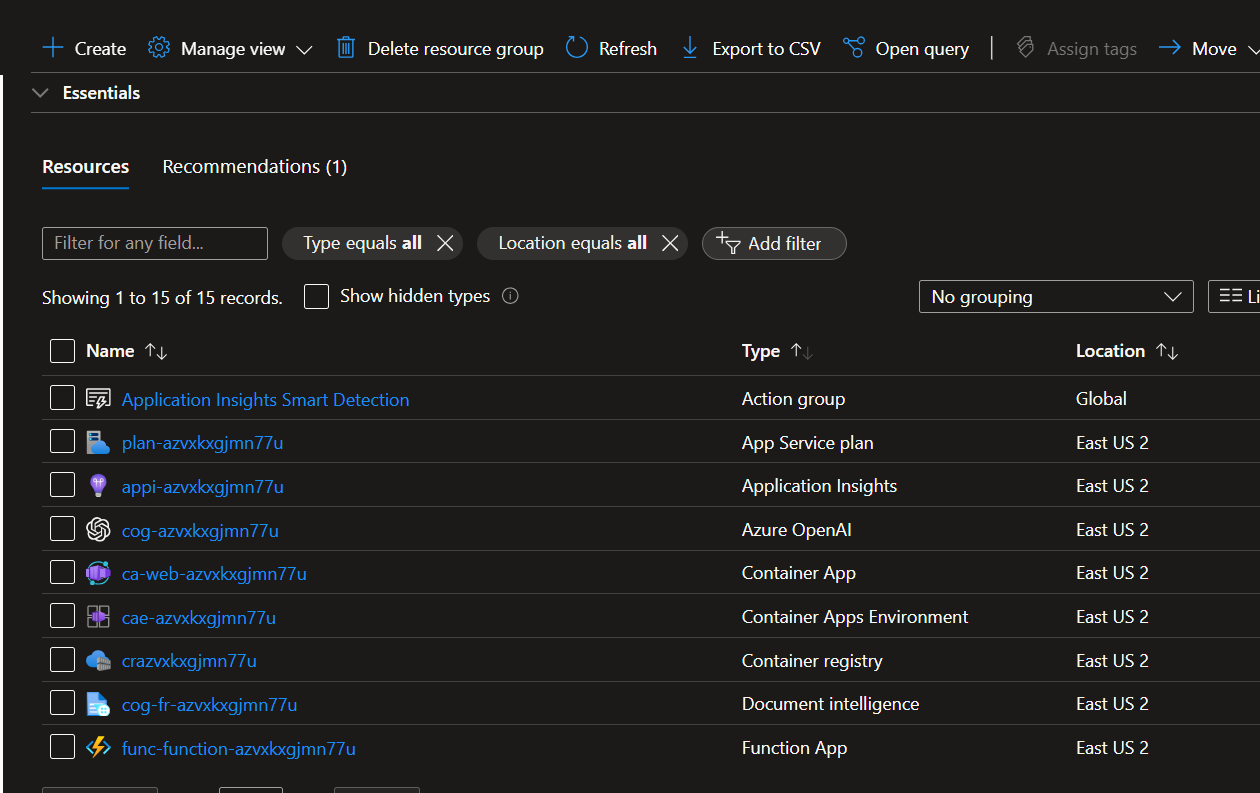Sort by Location column arrows
1260x793 pixels.
[x=1167, y=351]
